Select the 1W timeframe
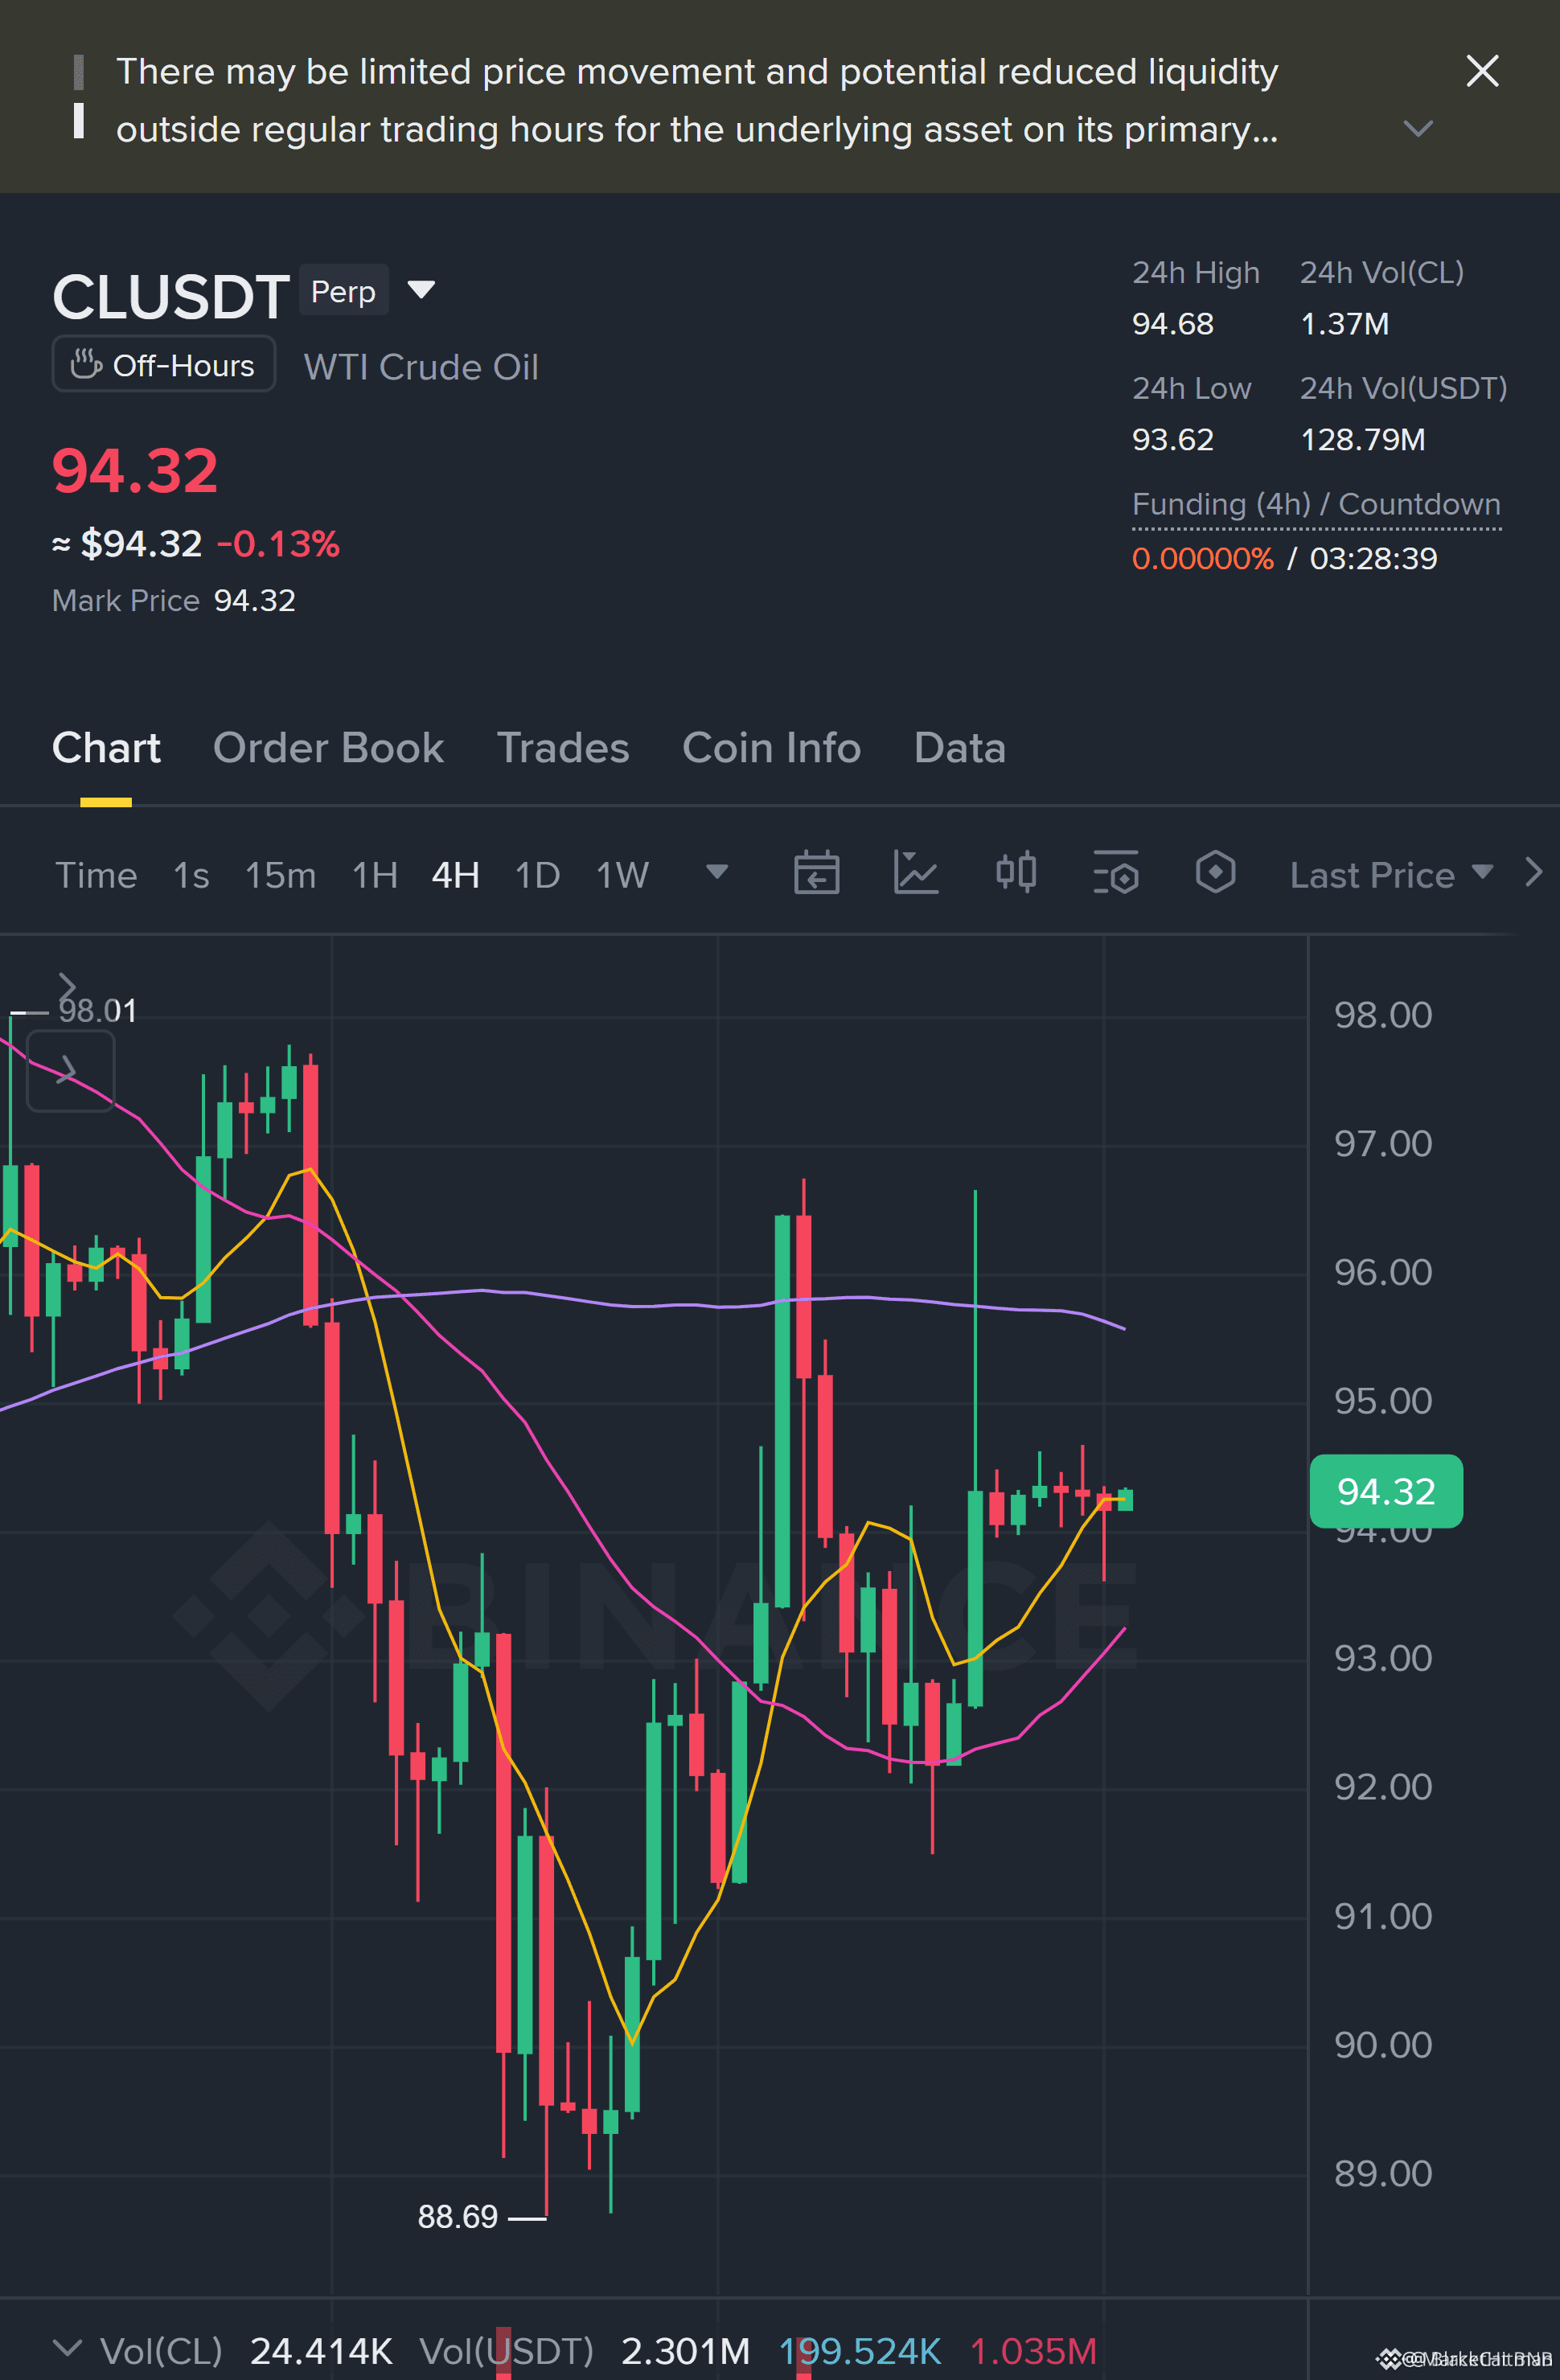The height and width of the screenshot is (2380, 1560). 622,875
